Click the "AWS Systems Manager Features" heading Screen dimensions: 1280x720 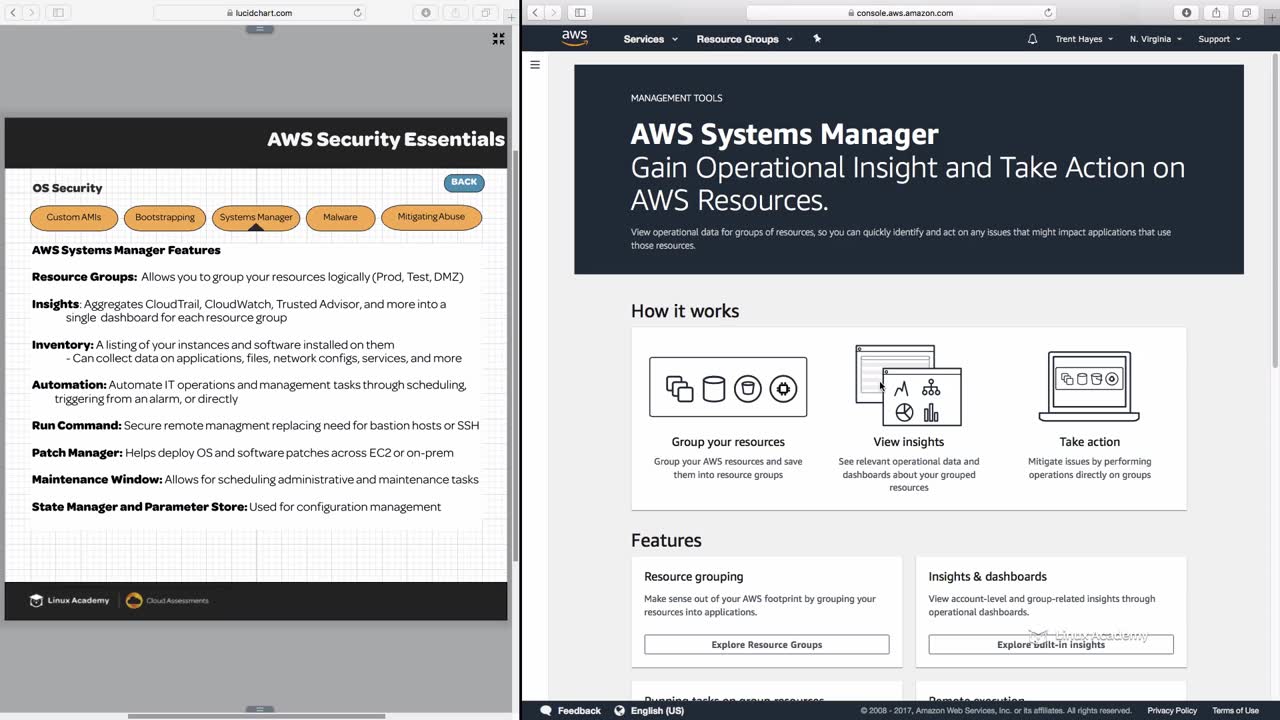[x=126, y=250]
